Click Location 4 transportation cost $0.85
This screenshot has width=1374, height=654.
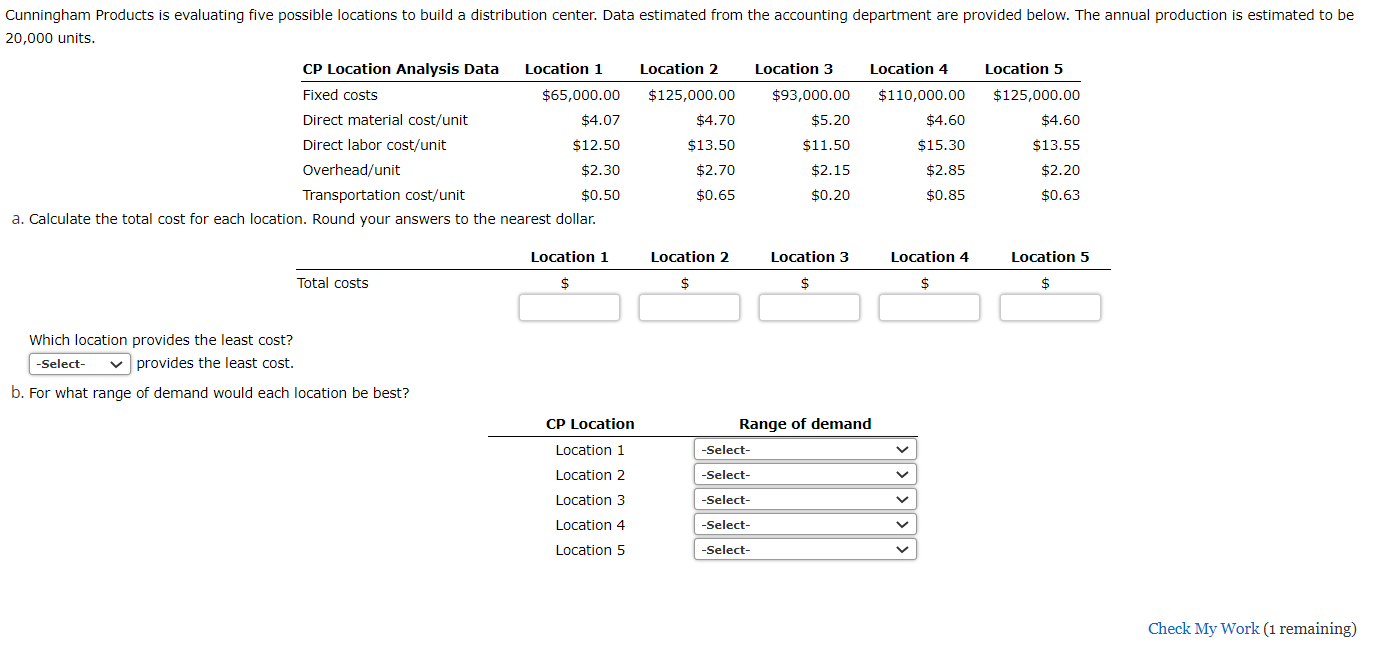[945, 195]
